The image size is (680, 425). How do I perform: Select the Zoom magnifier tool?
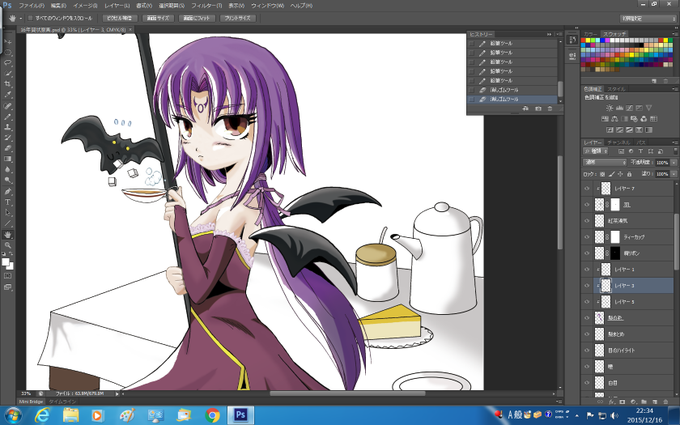click(x=8, y=245)
